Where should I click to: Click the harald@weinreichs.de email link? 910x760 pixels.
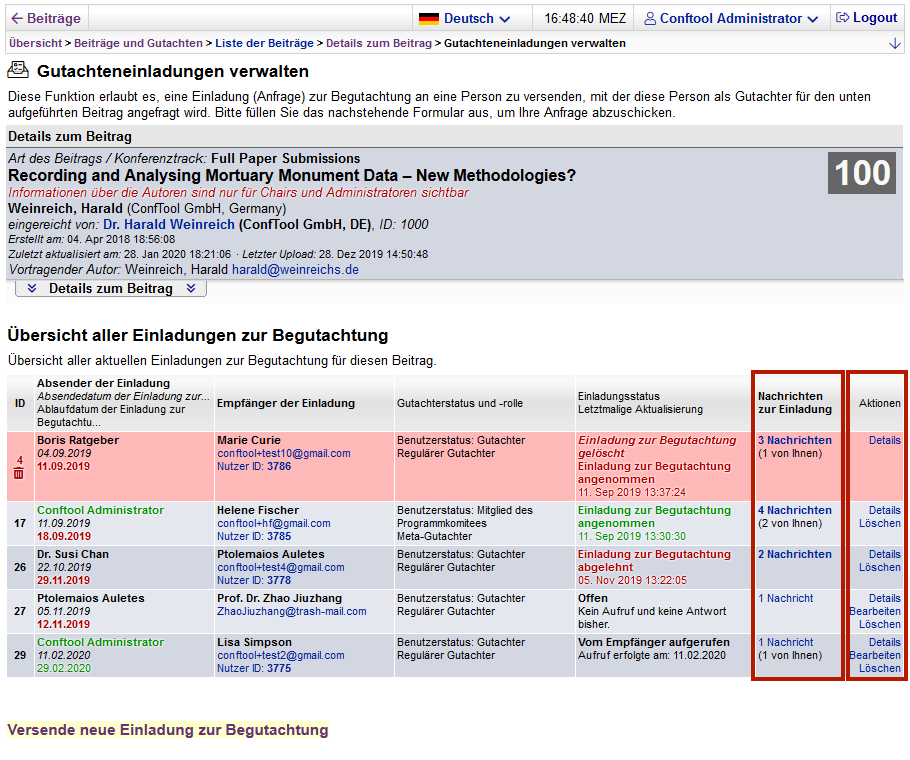(x=295, y=270)
